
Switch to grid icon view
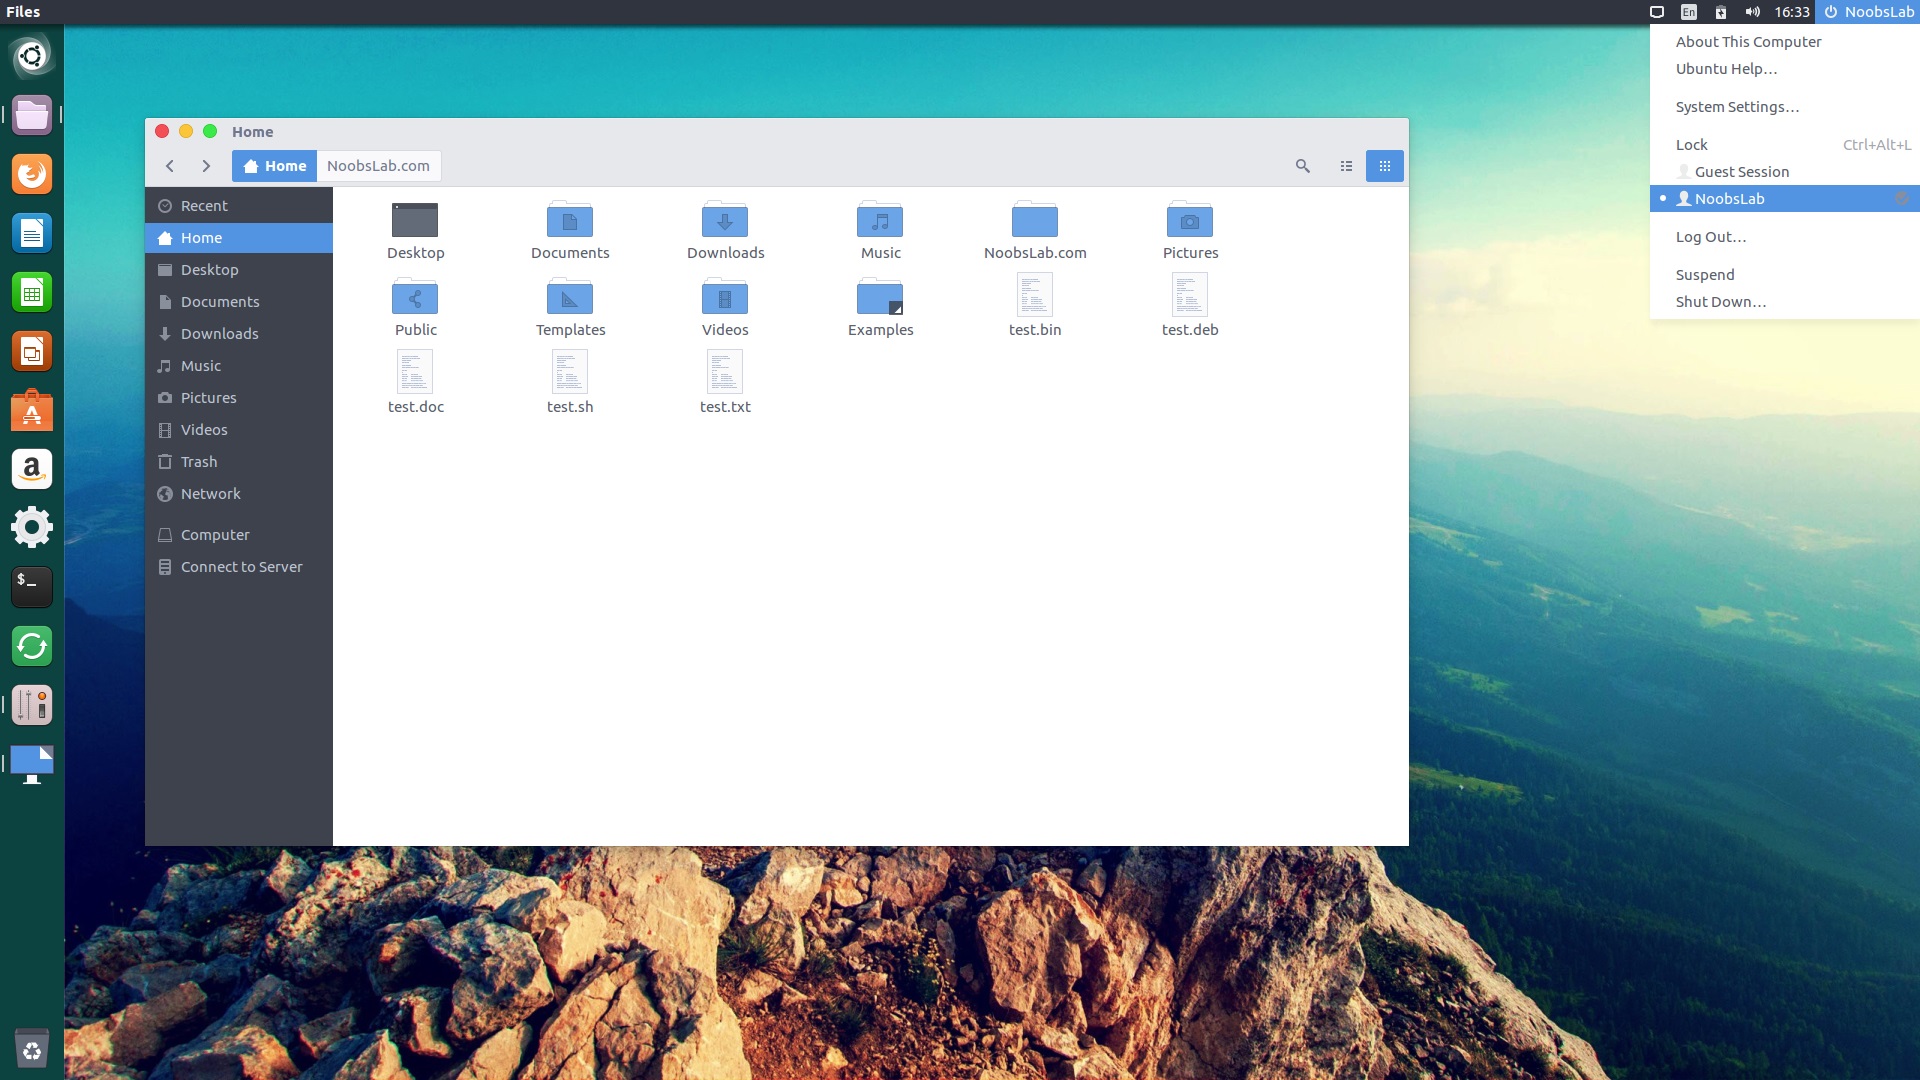coord(1384,166)
